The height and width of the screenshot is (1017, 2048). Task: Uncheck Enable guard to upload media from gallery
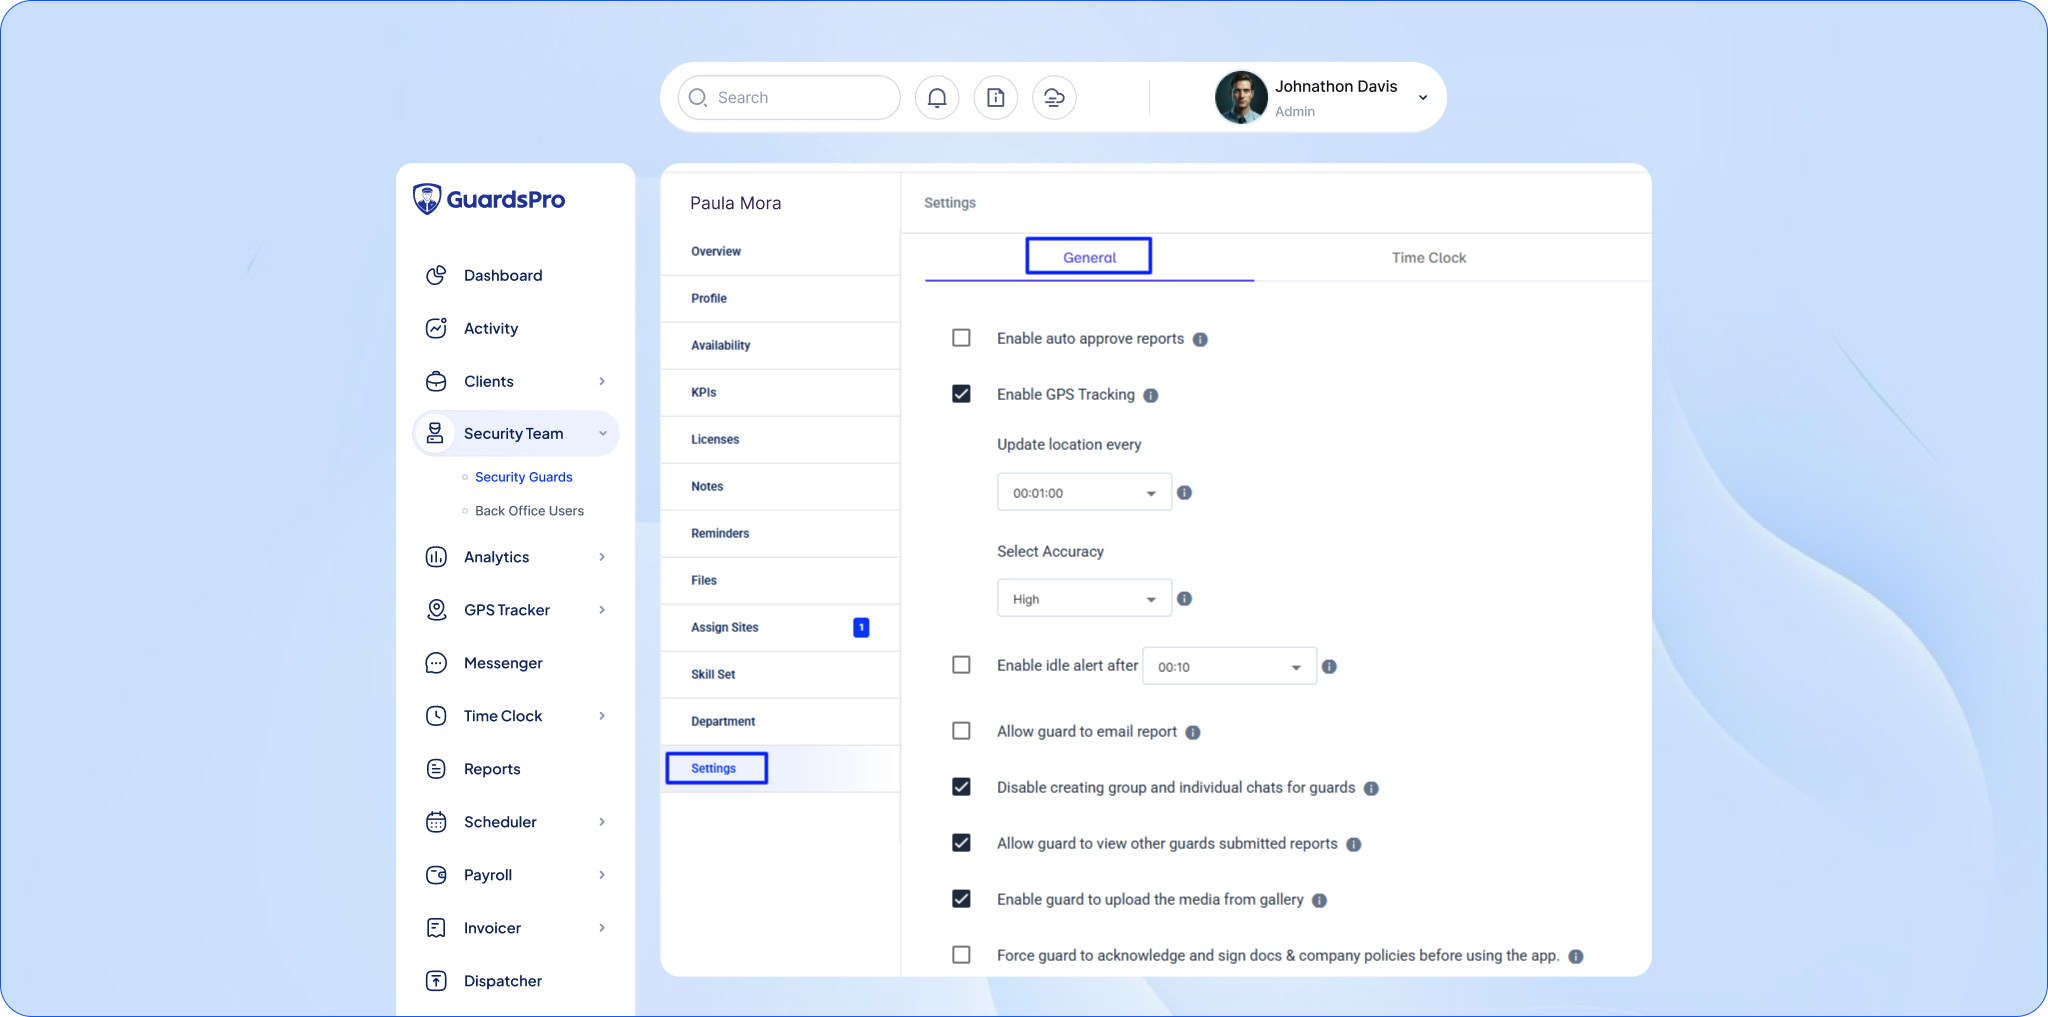click(961, 899)
